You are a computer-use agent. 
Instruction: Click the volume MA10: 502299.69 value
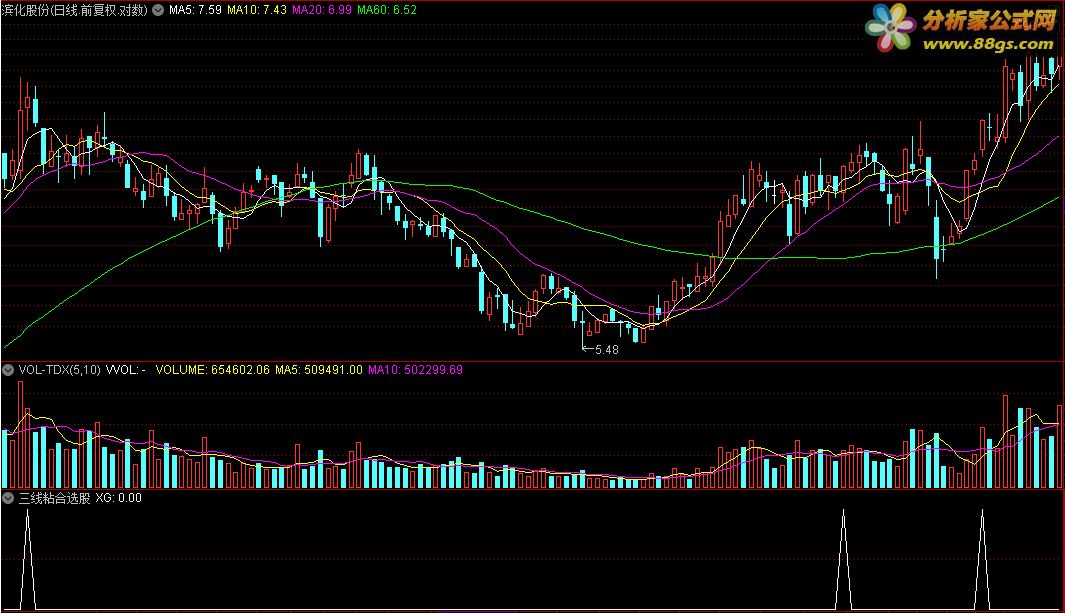(415, 370)
